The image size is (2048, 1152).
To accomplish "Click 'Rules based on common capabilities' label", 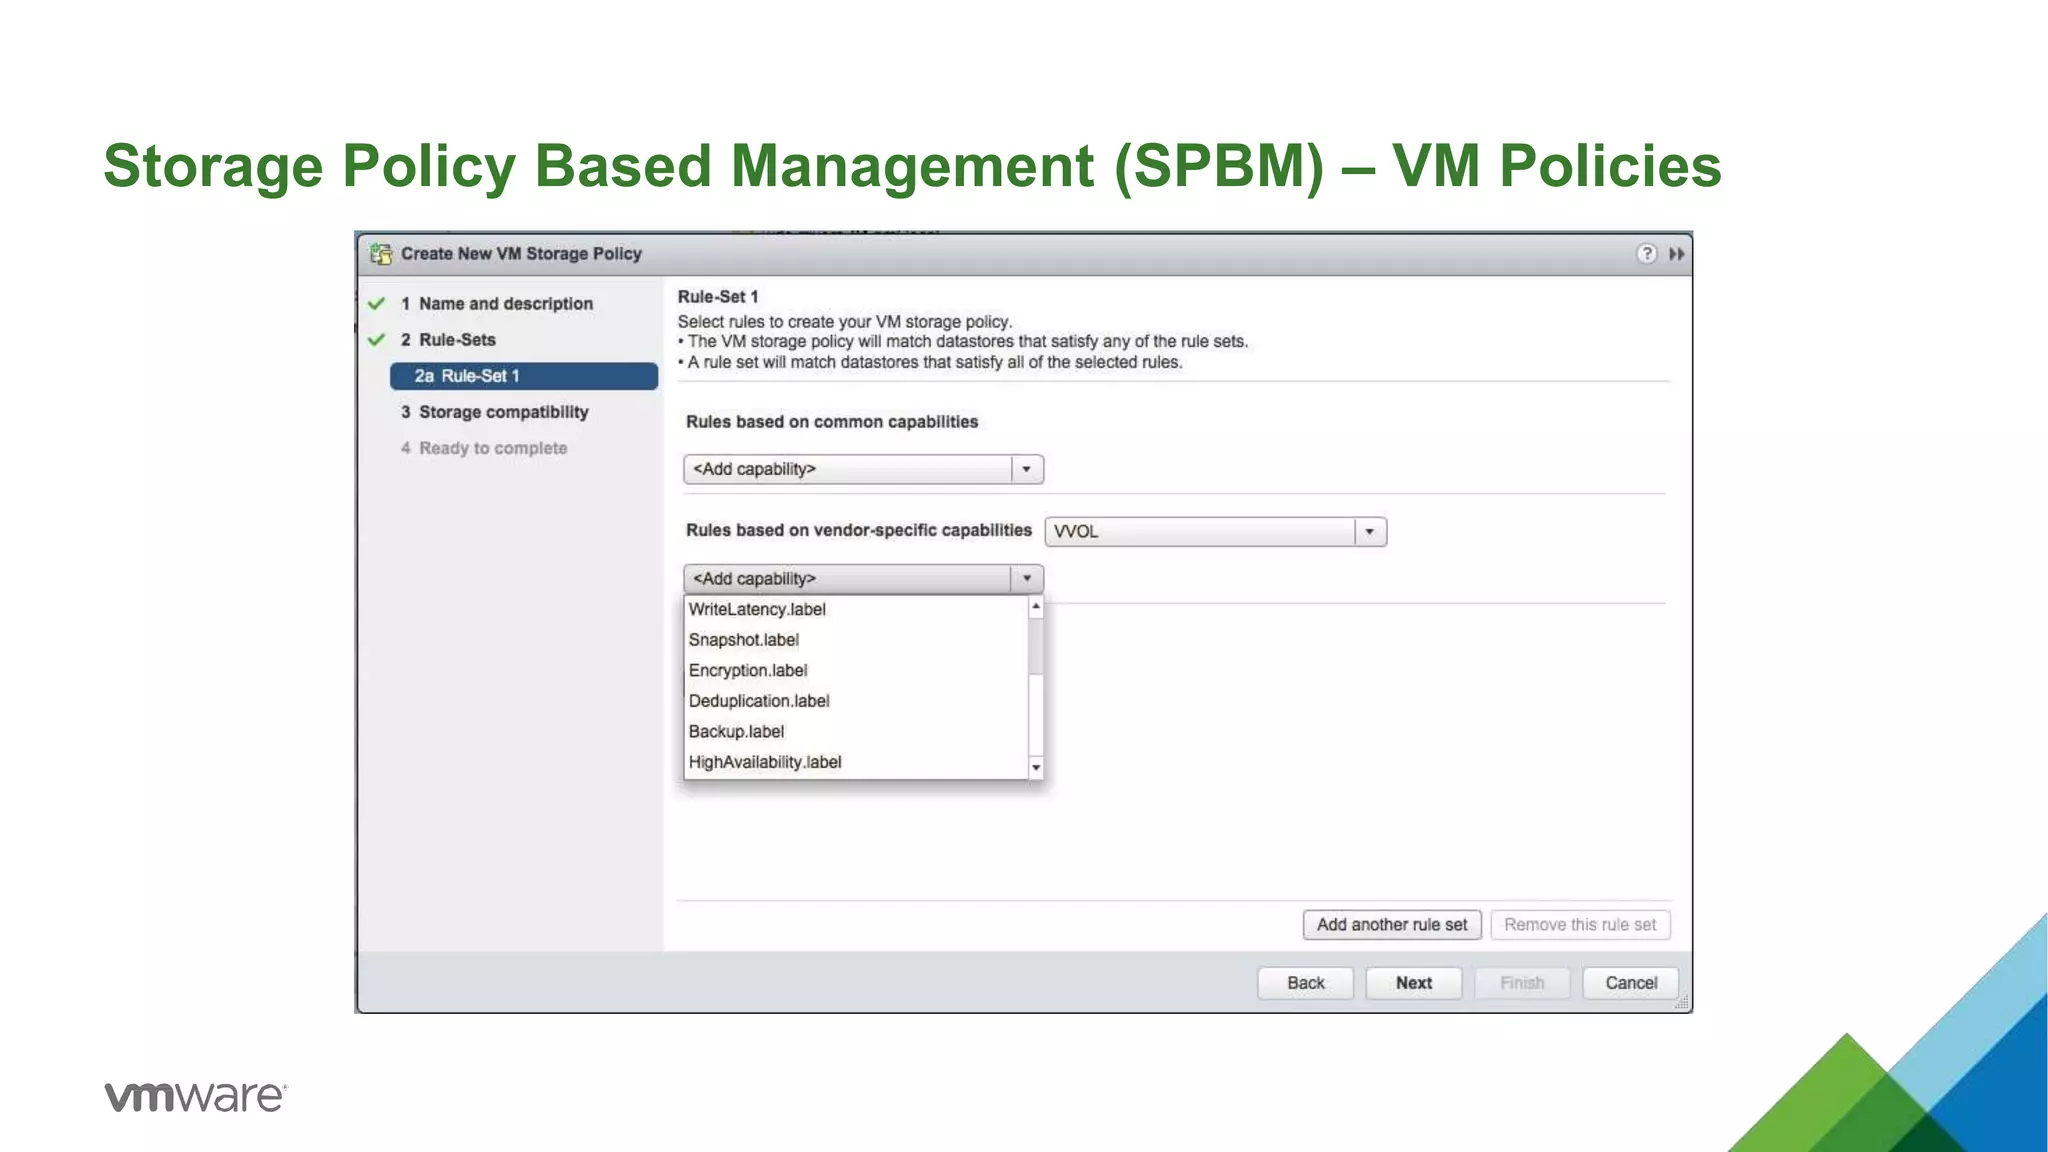I will coord(832,422).
